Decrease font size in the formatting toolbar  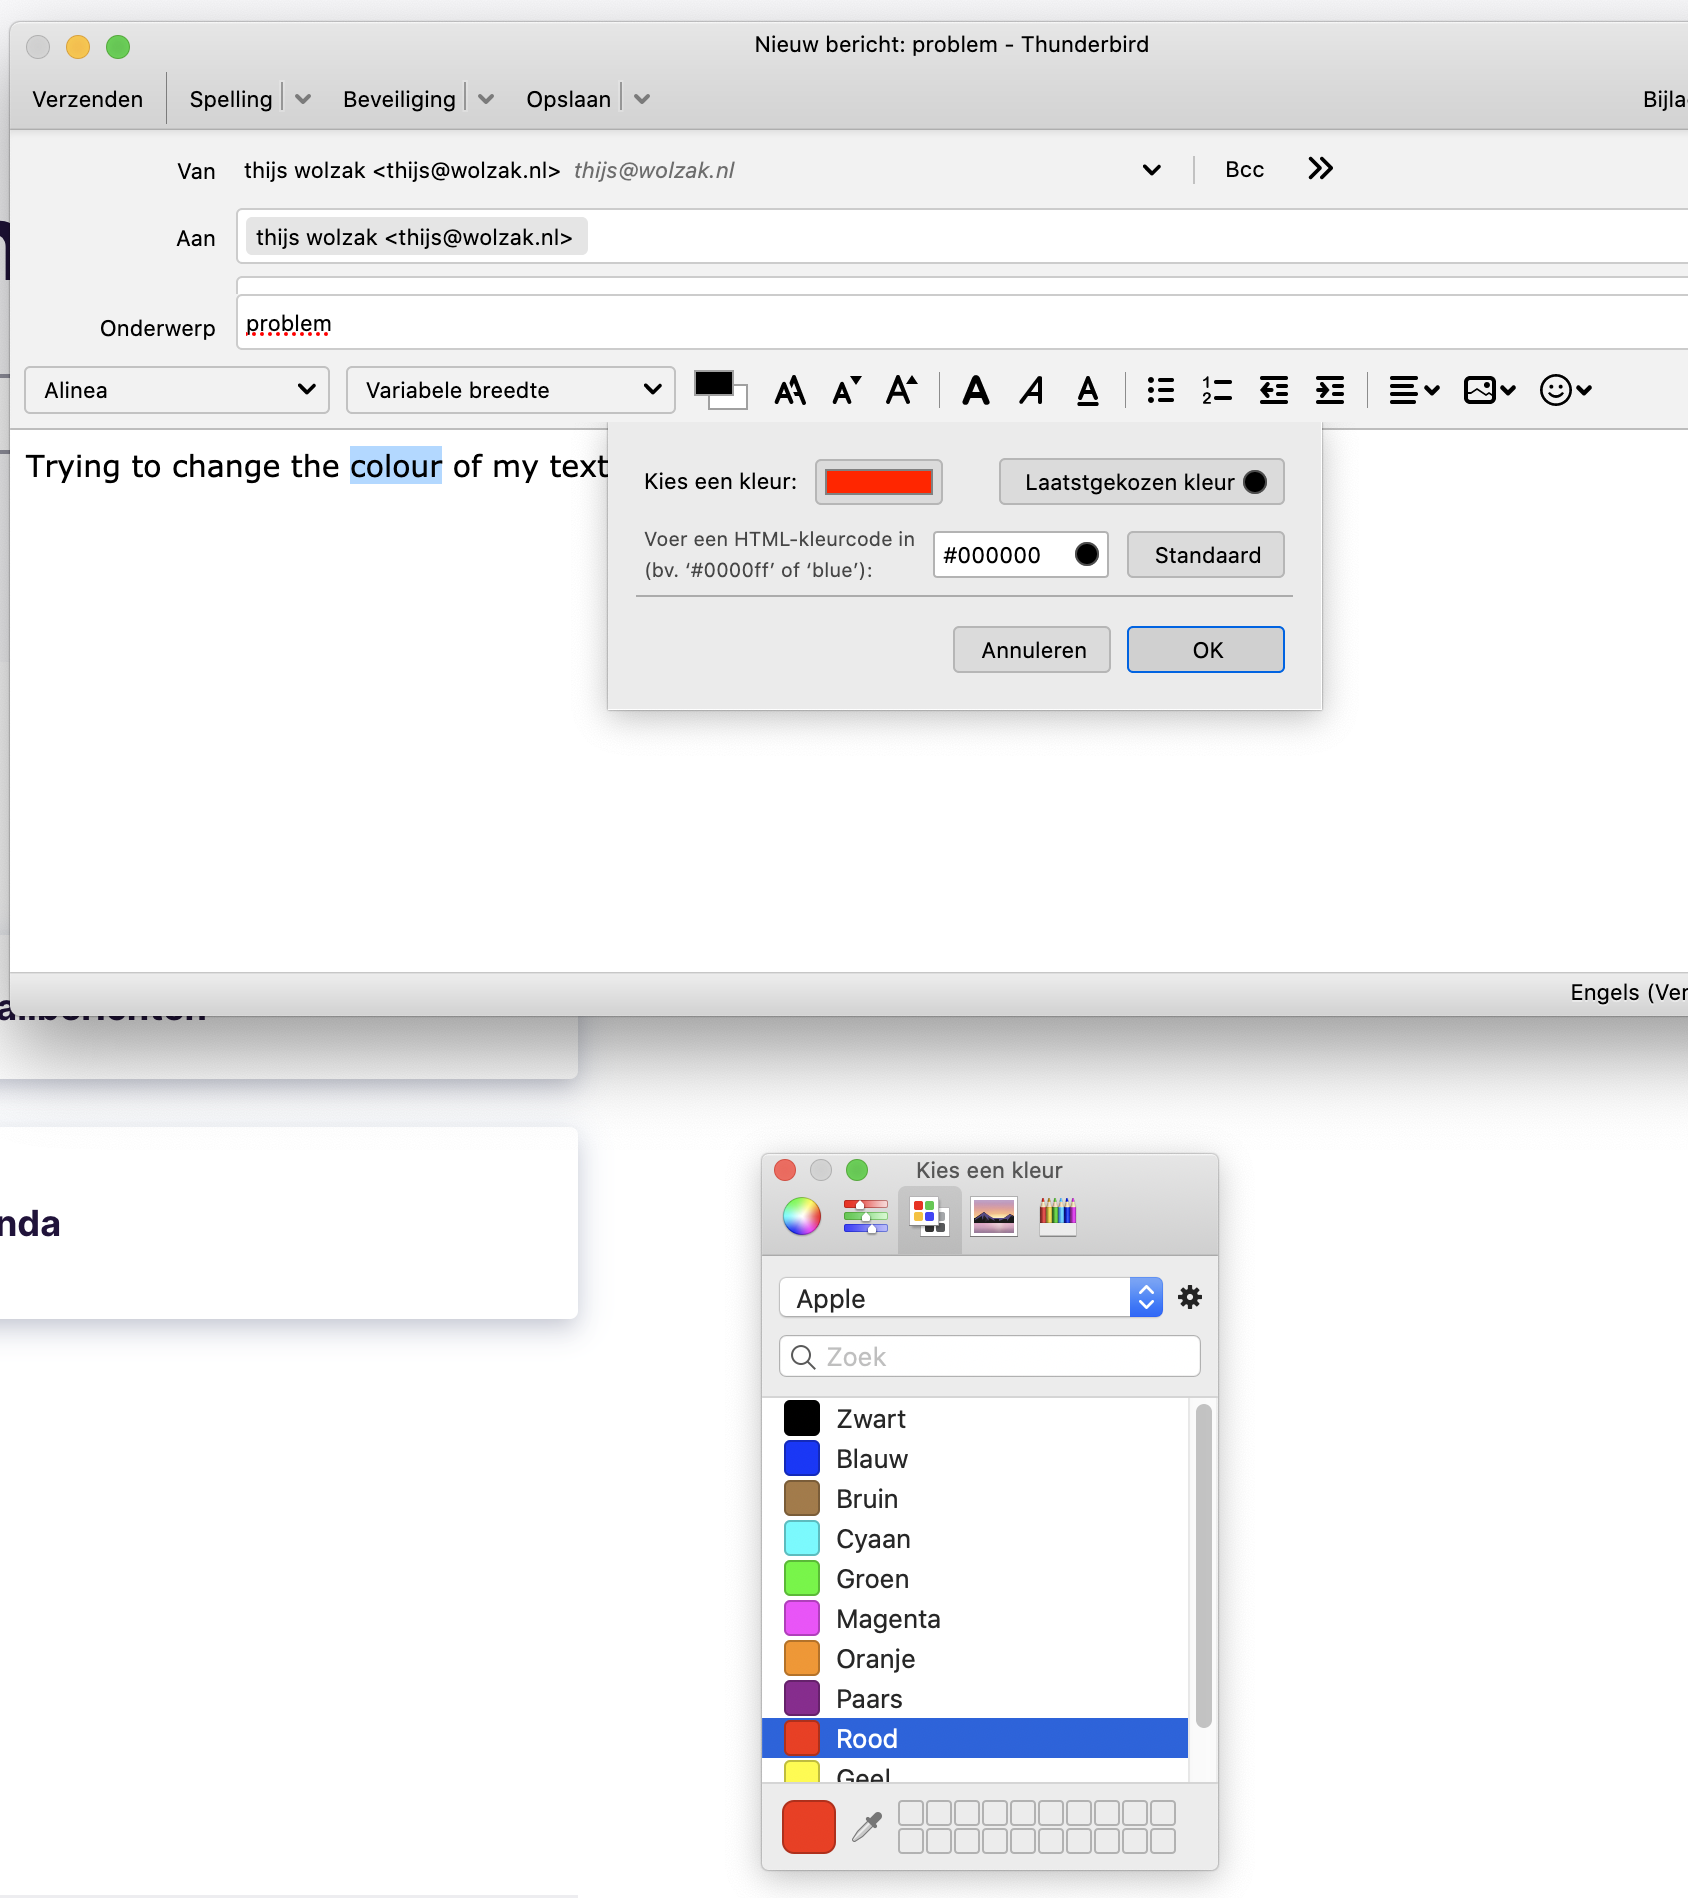pyautogui.click(x=846, y=390)
